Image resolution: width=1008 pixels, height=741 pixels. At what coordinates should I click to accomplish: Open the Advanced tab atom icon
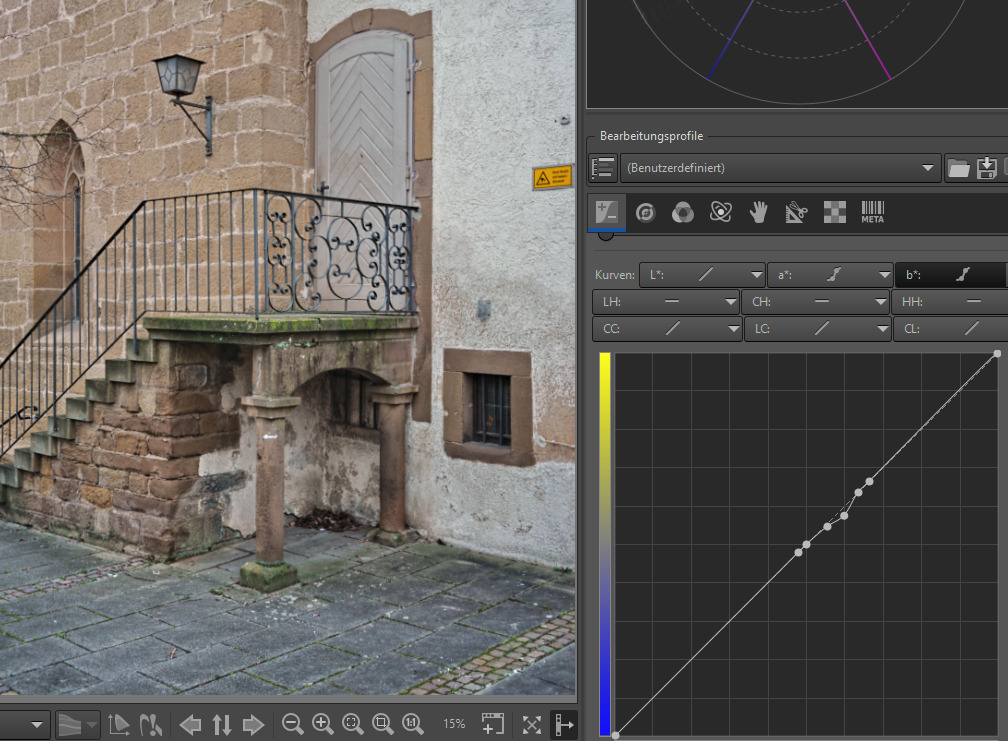(720, 212)
